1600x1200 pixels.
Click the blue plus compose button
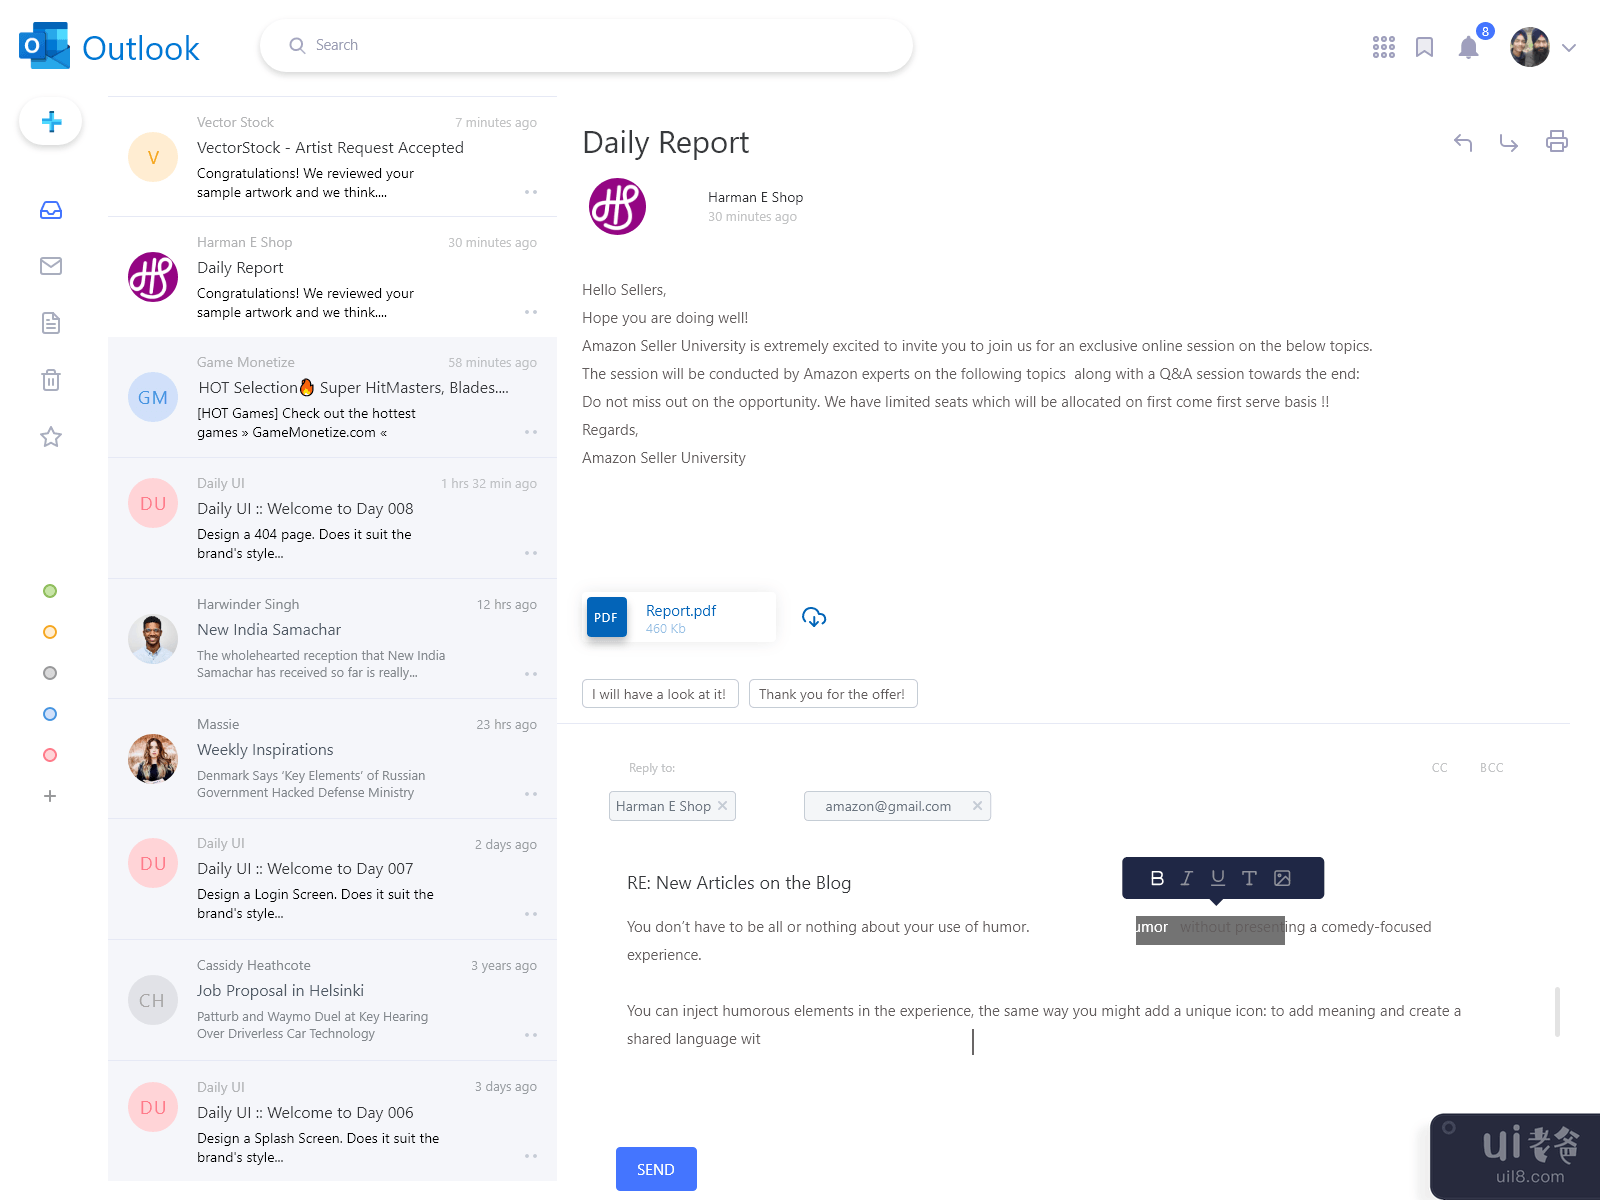(x=51, y=122)
